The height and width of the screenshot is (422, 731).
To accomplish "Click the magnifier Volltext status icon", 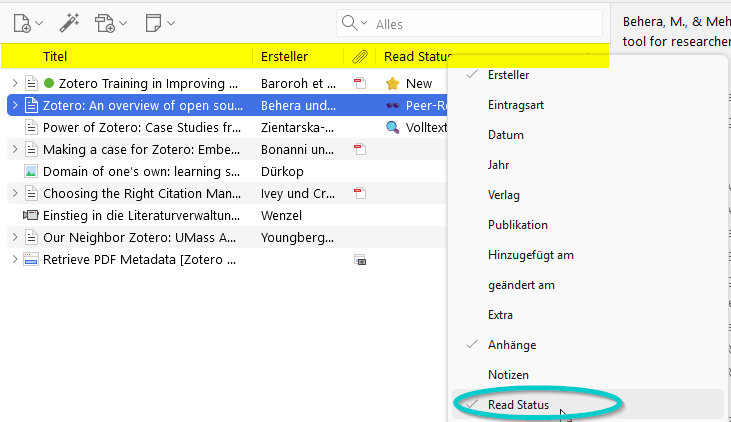I will 393,127.
